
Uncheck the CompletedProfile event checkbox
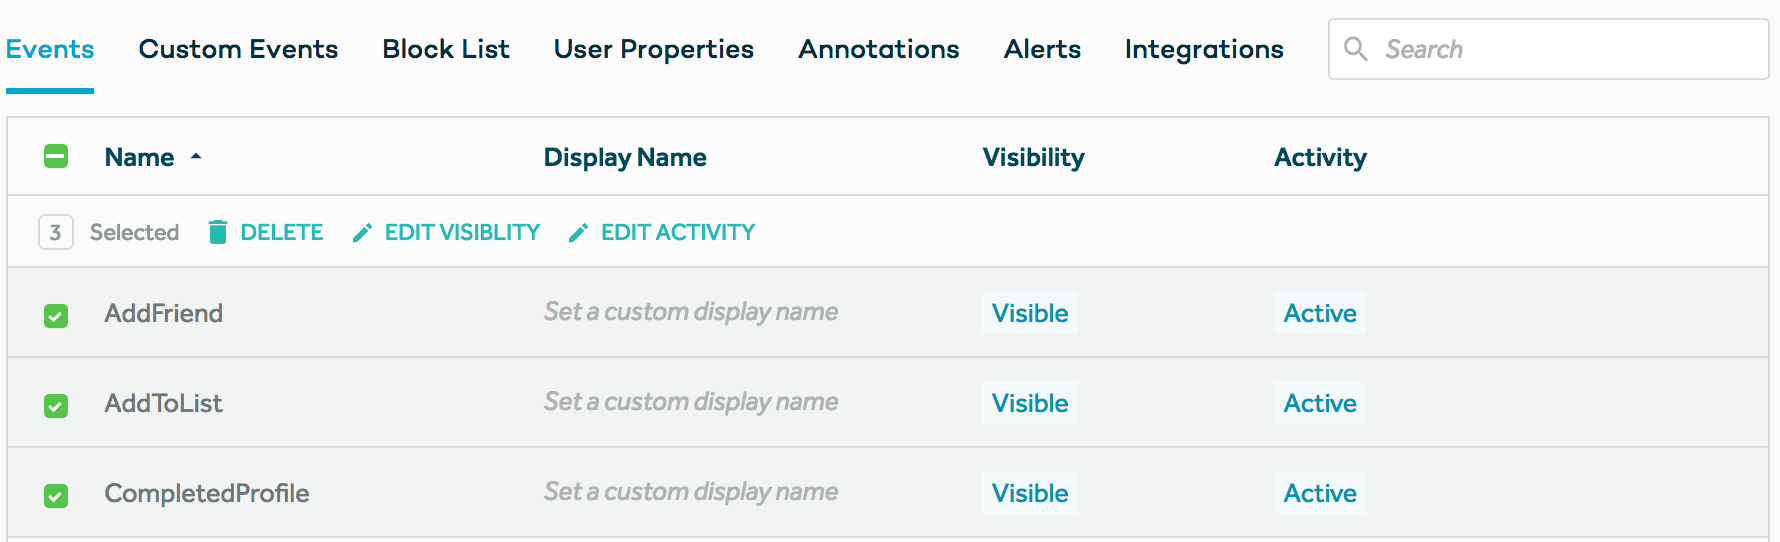pyautogui.click(x=56, y=496)
